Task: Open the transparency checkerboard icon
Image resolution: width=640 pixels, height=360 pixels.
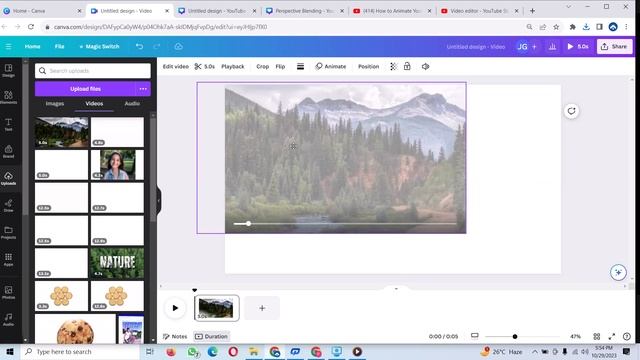Action: click(393, 67)
